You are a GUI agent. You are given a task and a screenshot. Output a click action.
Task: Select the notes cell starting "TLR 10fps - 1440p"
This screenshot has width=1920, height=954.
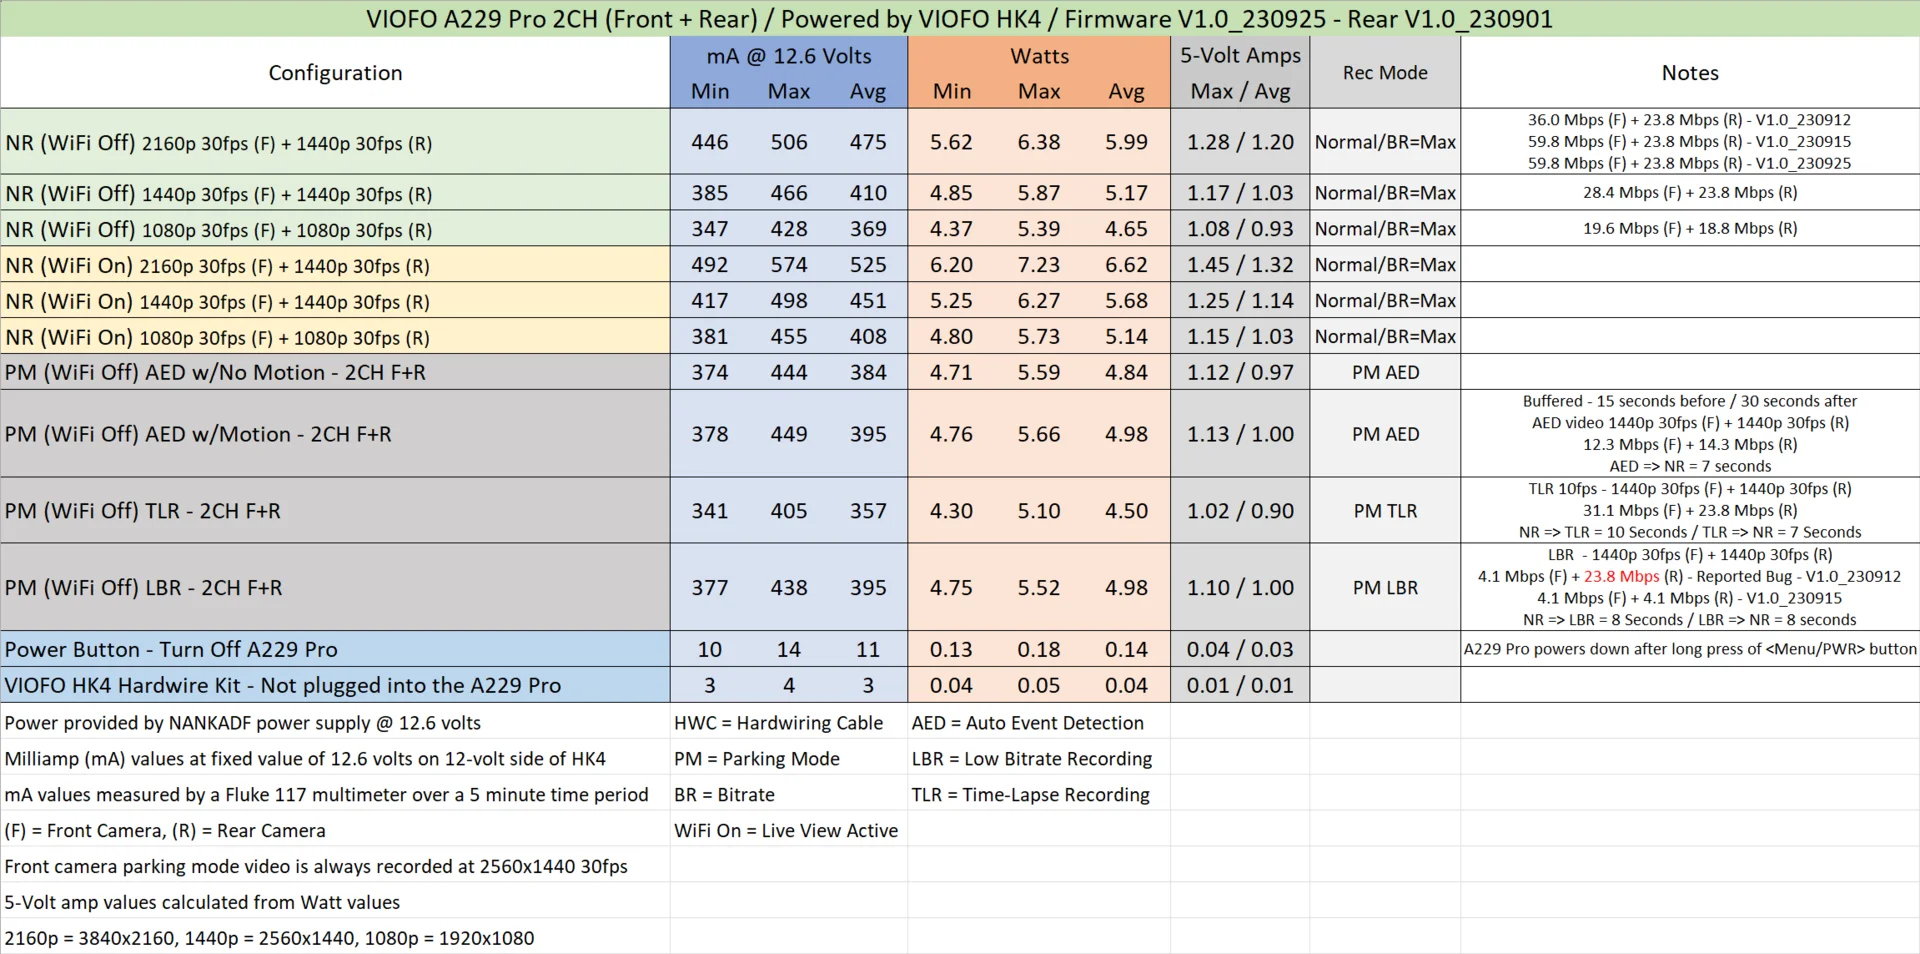pos(1690,511)
